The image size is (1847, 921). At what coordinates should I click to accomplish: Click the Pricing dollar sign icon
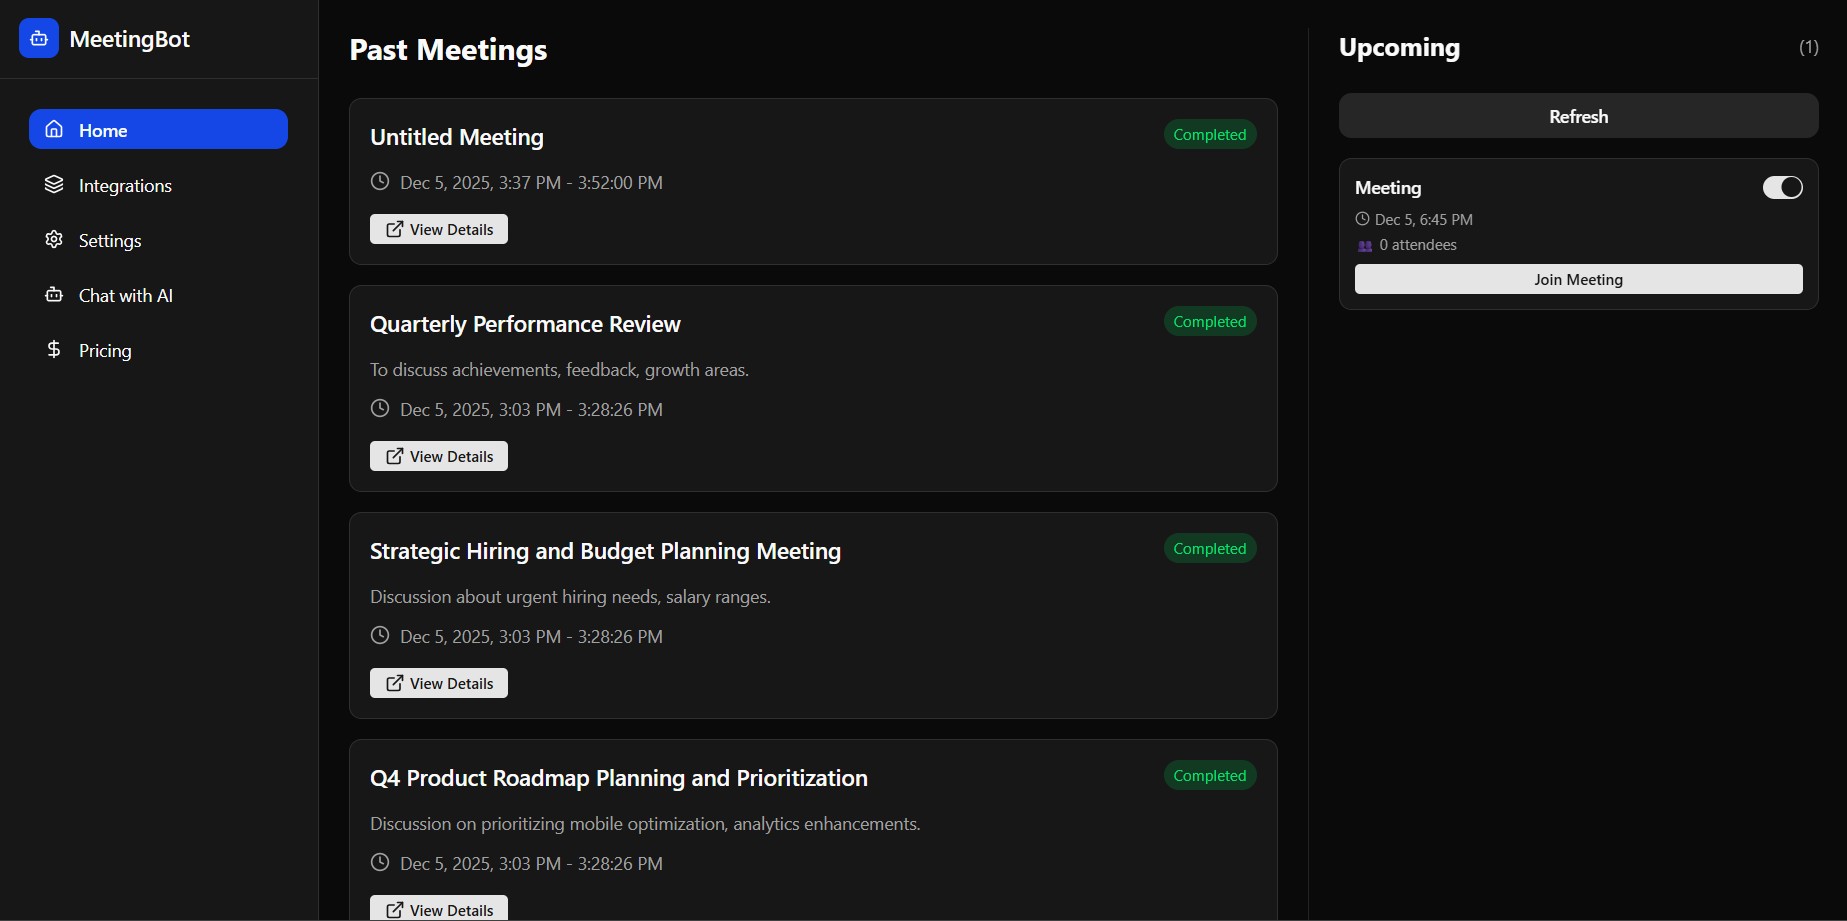pos(54,350)
